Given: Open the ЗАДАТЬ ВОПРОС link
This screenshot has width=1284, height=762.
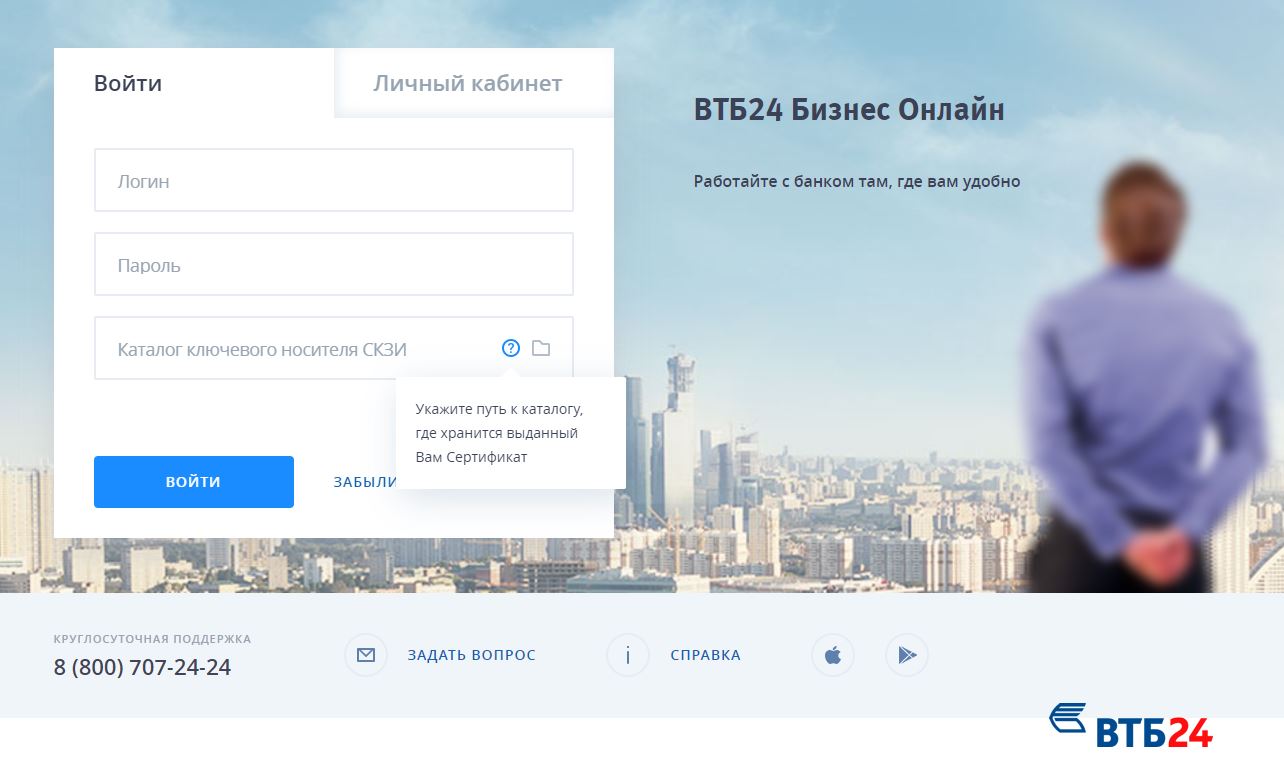Looking at the screenshot, I should 471,656.
